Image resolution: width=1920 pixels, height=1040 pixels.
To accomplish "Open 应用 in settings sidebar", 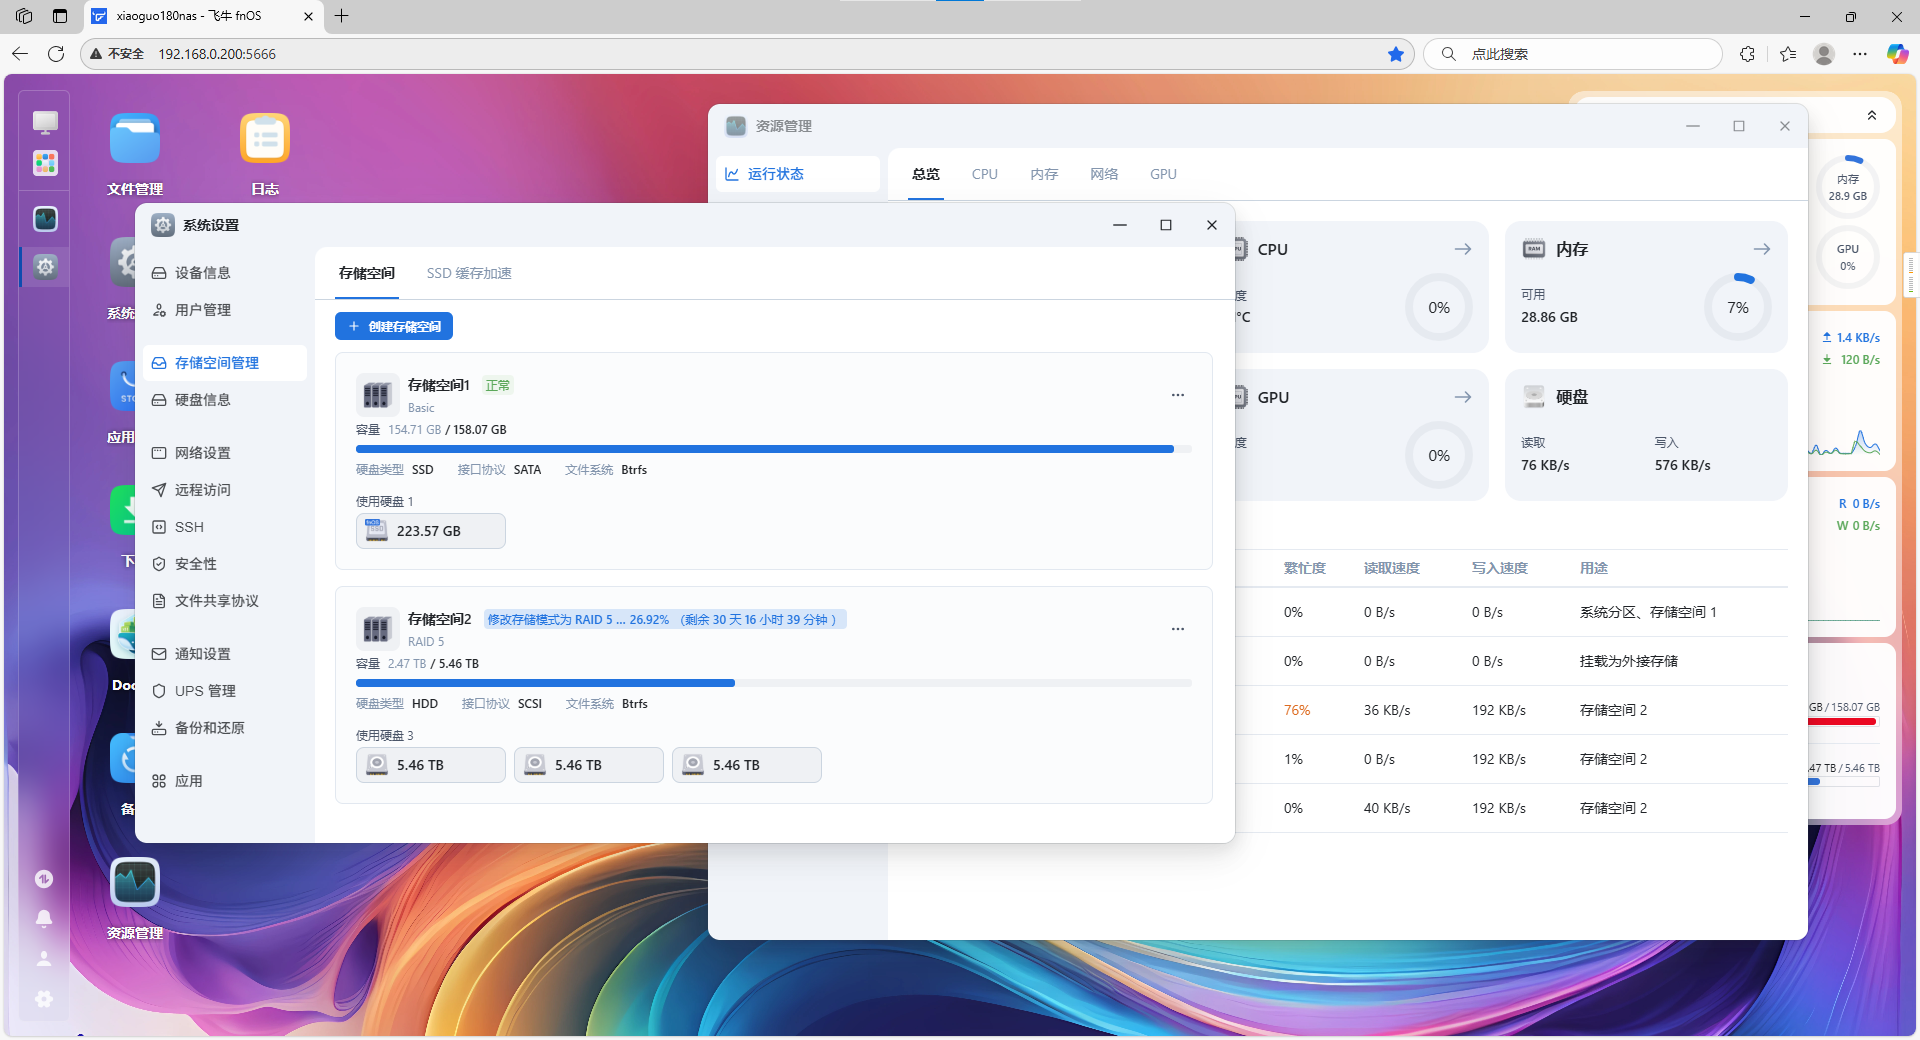I will pyautogui.click(x=225, y=781).
